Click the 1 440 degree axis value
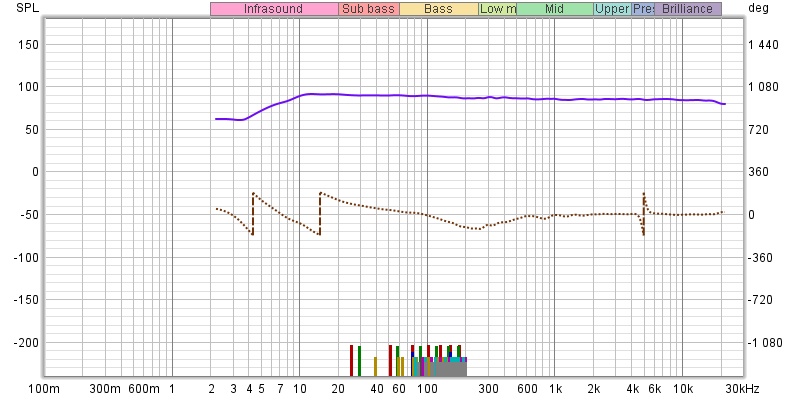The height and width of the screenshot is (400, 800). [763, 45]
